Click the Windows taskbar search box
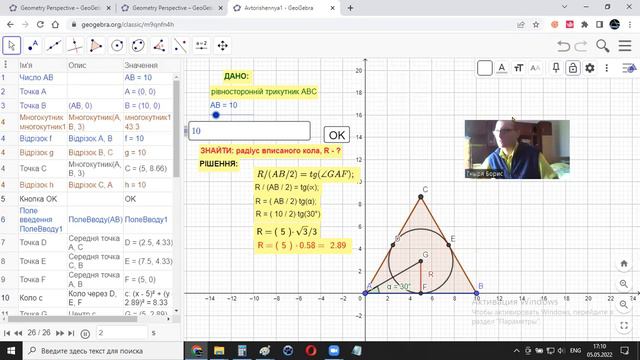This screenshot has width=640, height=360. 103,351
